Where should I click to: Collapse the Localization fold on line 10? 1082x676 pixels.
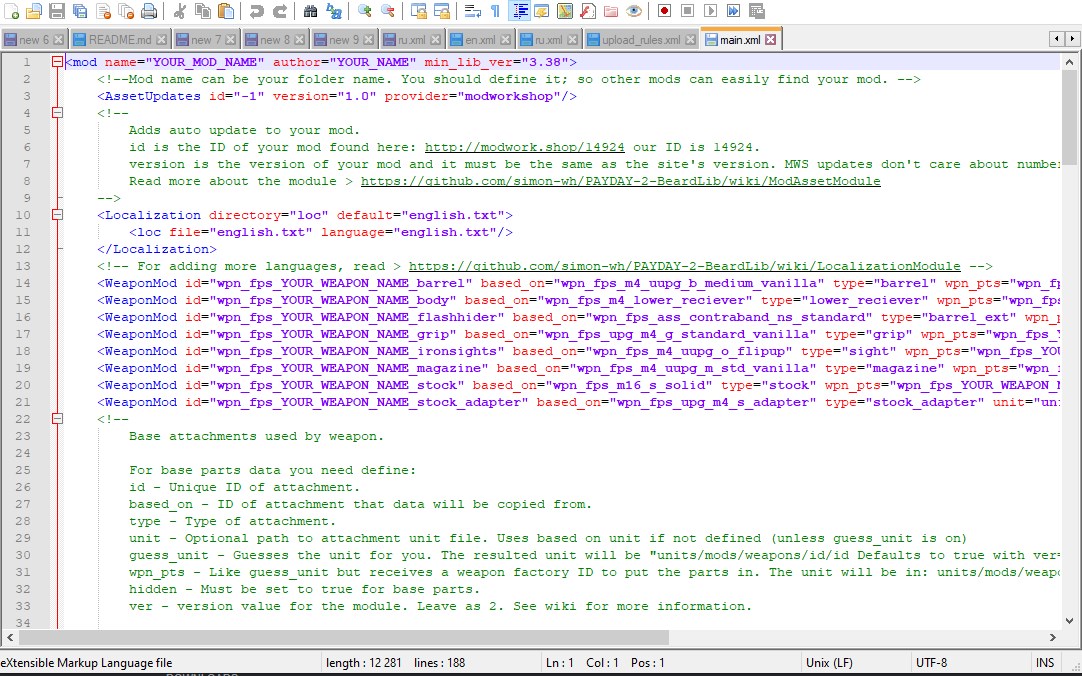pyautogui.click(x=57, y=215)
